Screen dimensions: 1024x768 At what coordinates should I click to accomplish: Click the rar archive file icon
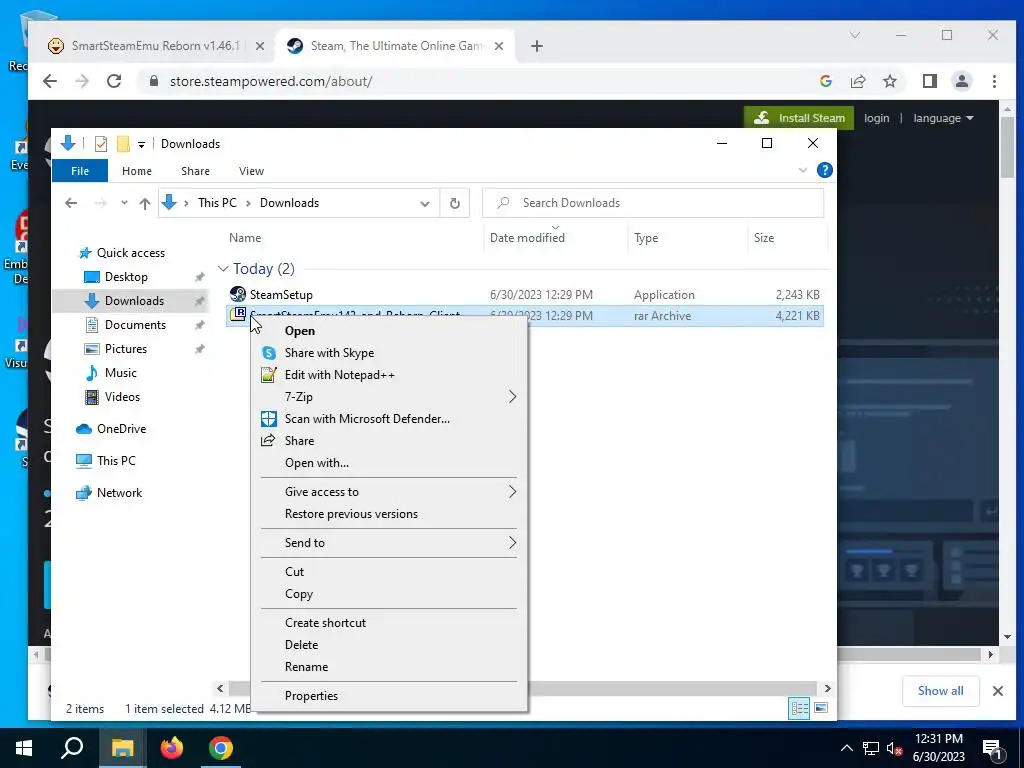(238, 315)
